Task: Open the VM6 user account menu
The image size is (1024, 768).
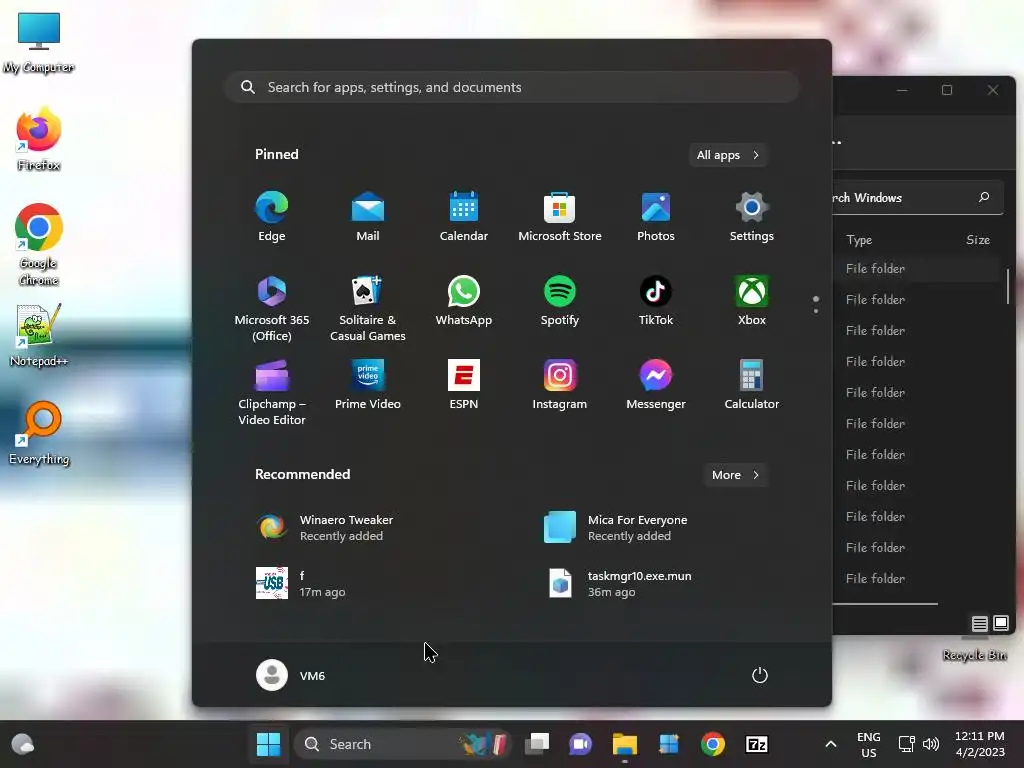Action: click(291, 675)
